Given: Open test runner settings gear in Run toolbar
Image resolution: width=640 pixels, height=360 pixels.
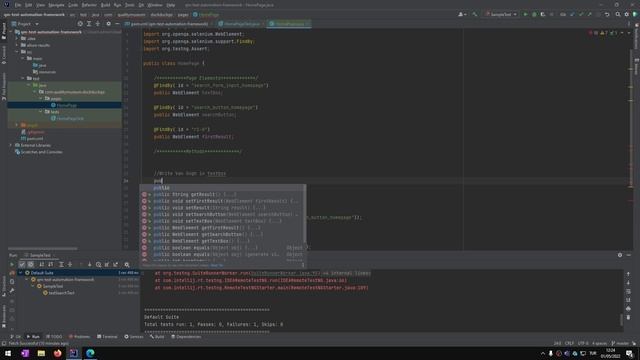Looking at the screenshot, I should point(127,264).
